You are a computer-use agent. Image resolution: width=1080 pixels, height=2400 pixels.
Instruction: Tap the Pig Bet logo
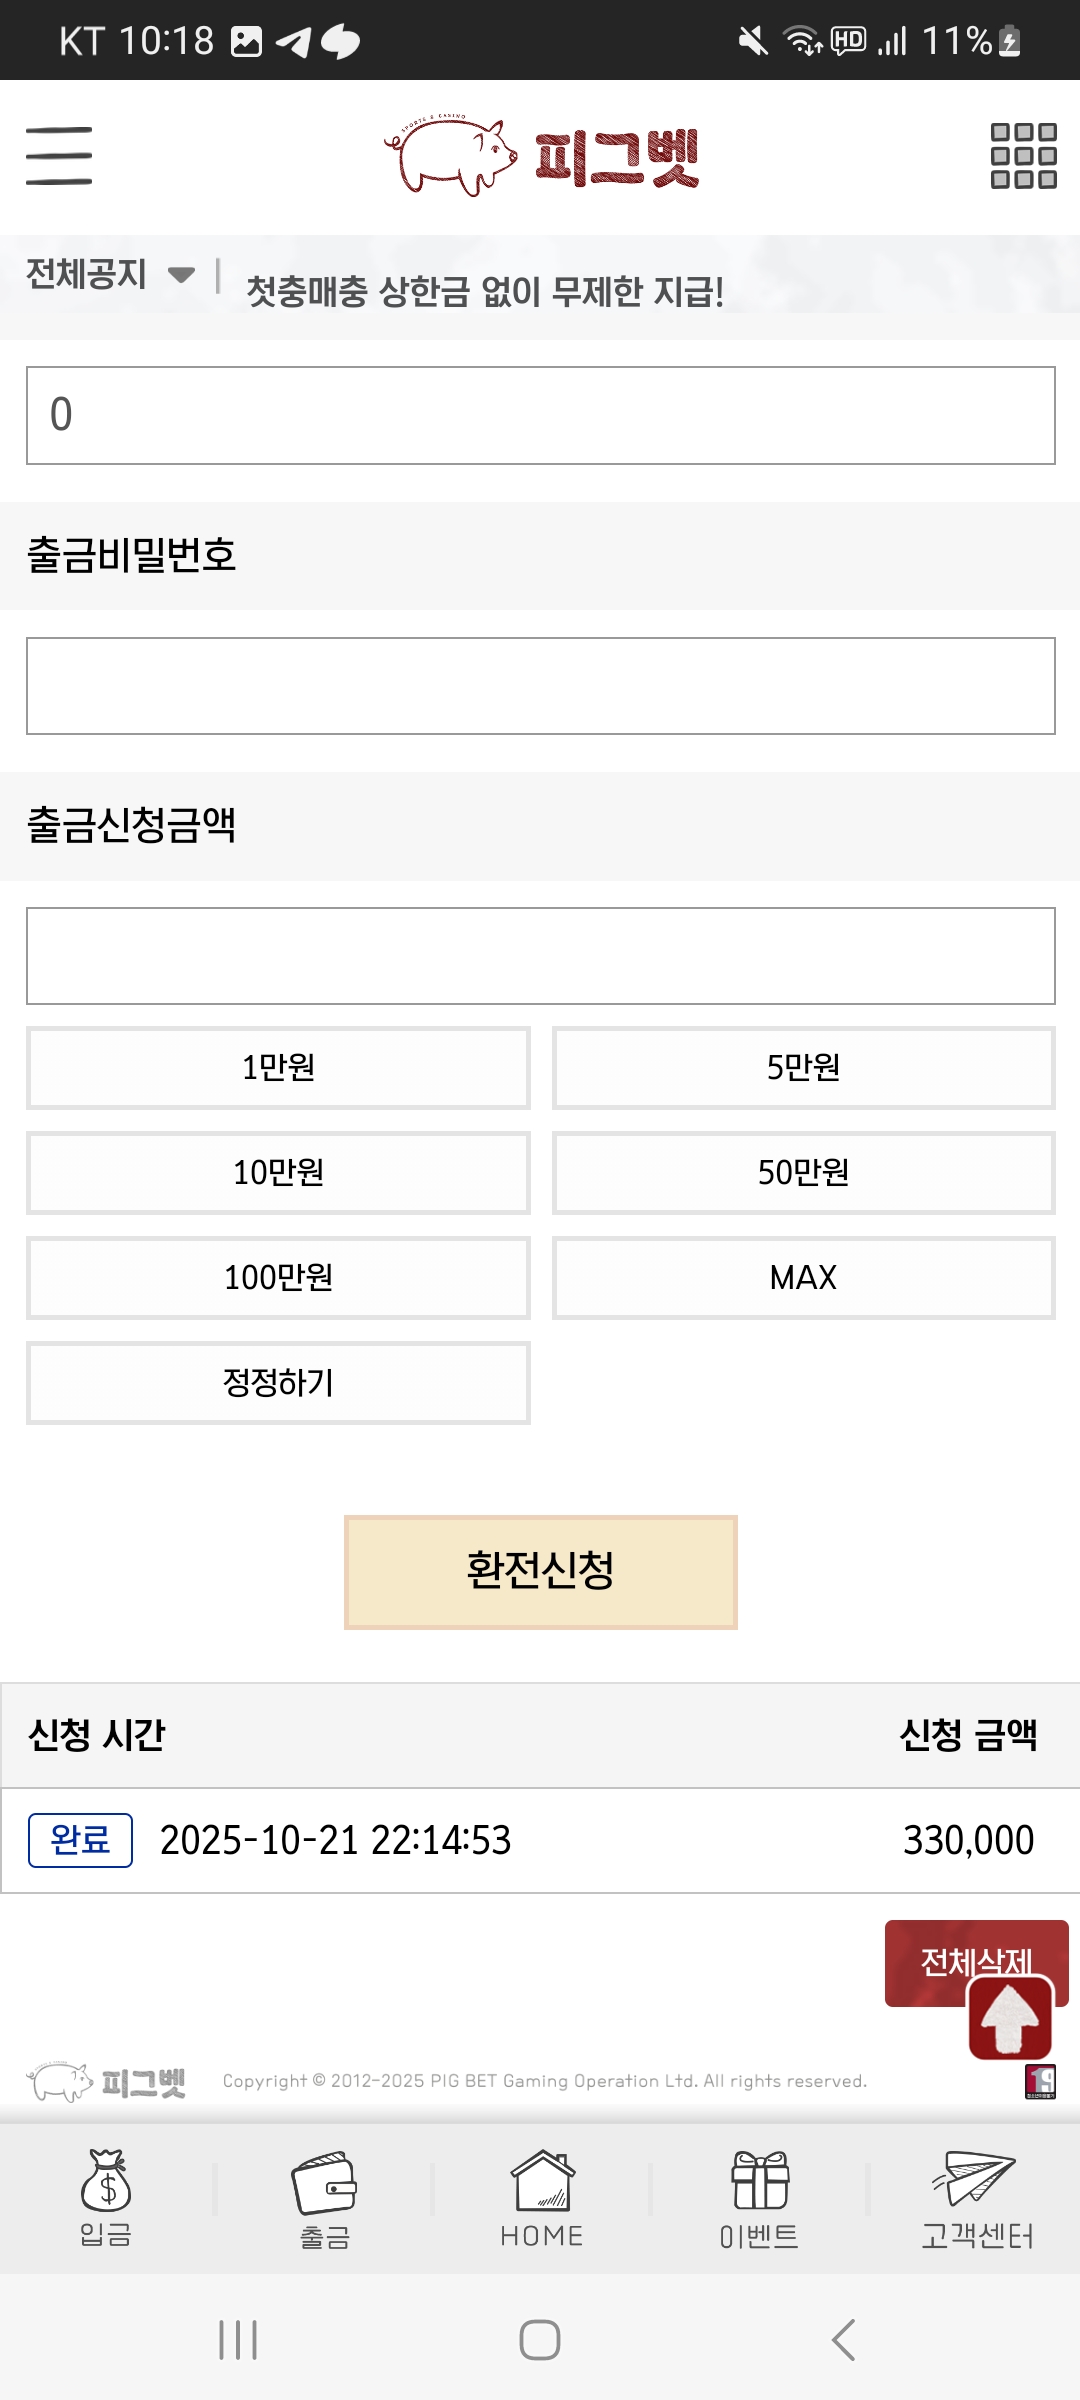pos(541,157)
